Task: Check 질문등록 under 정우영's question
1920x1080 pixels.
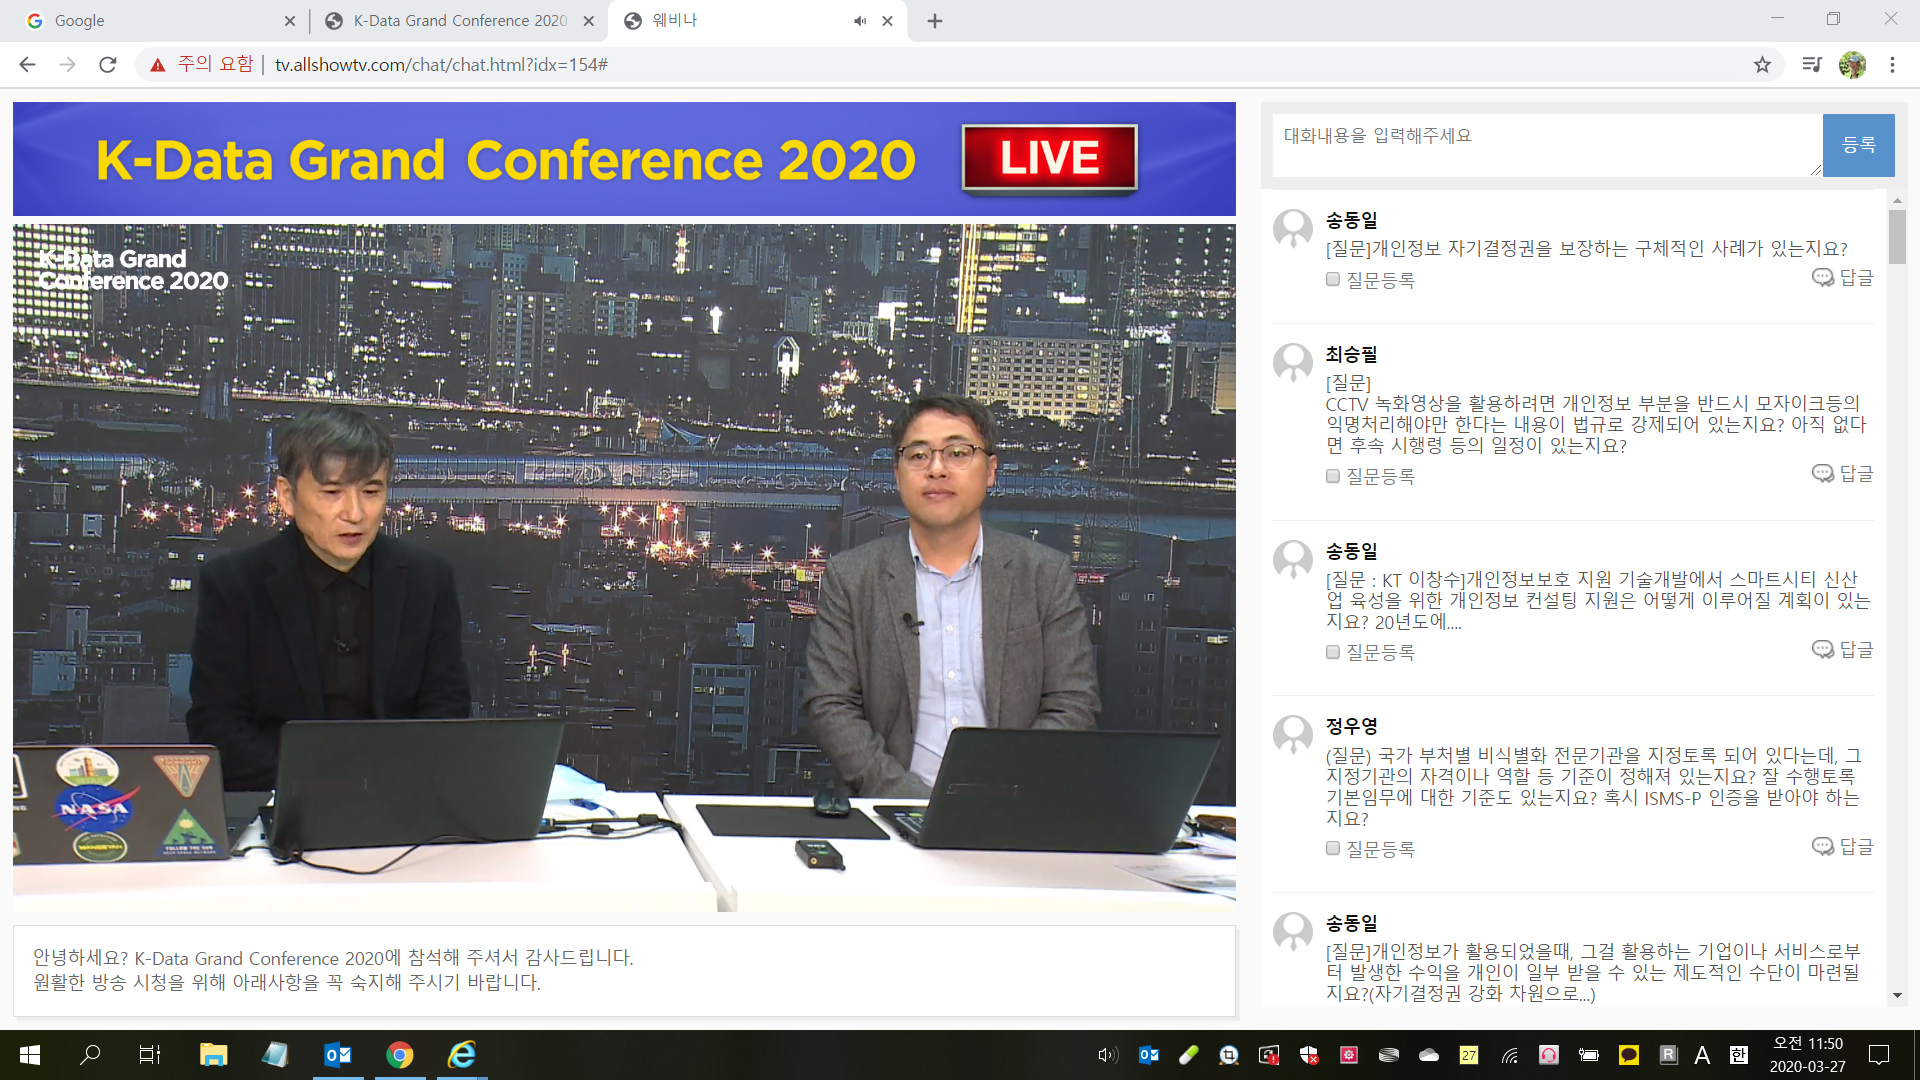Action: 1332,848
